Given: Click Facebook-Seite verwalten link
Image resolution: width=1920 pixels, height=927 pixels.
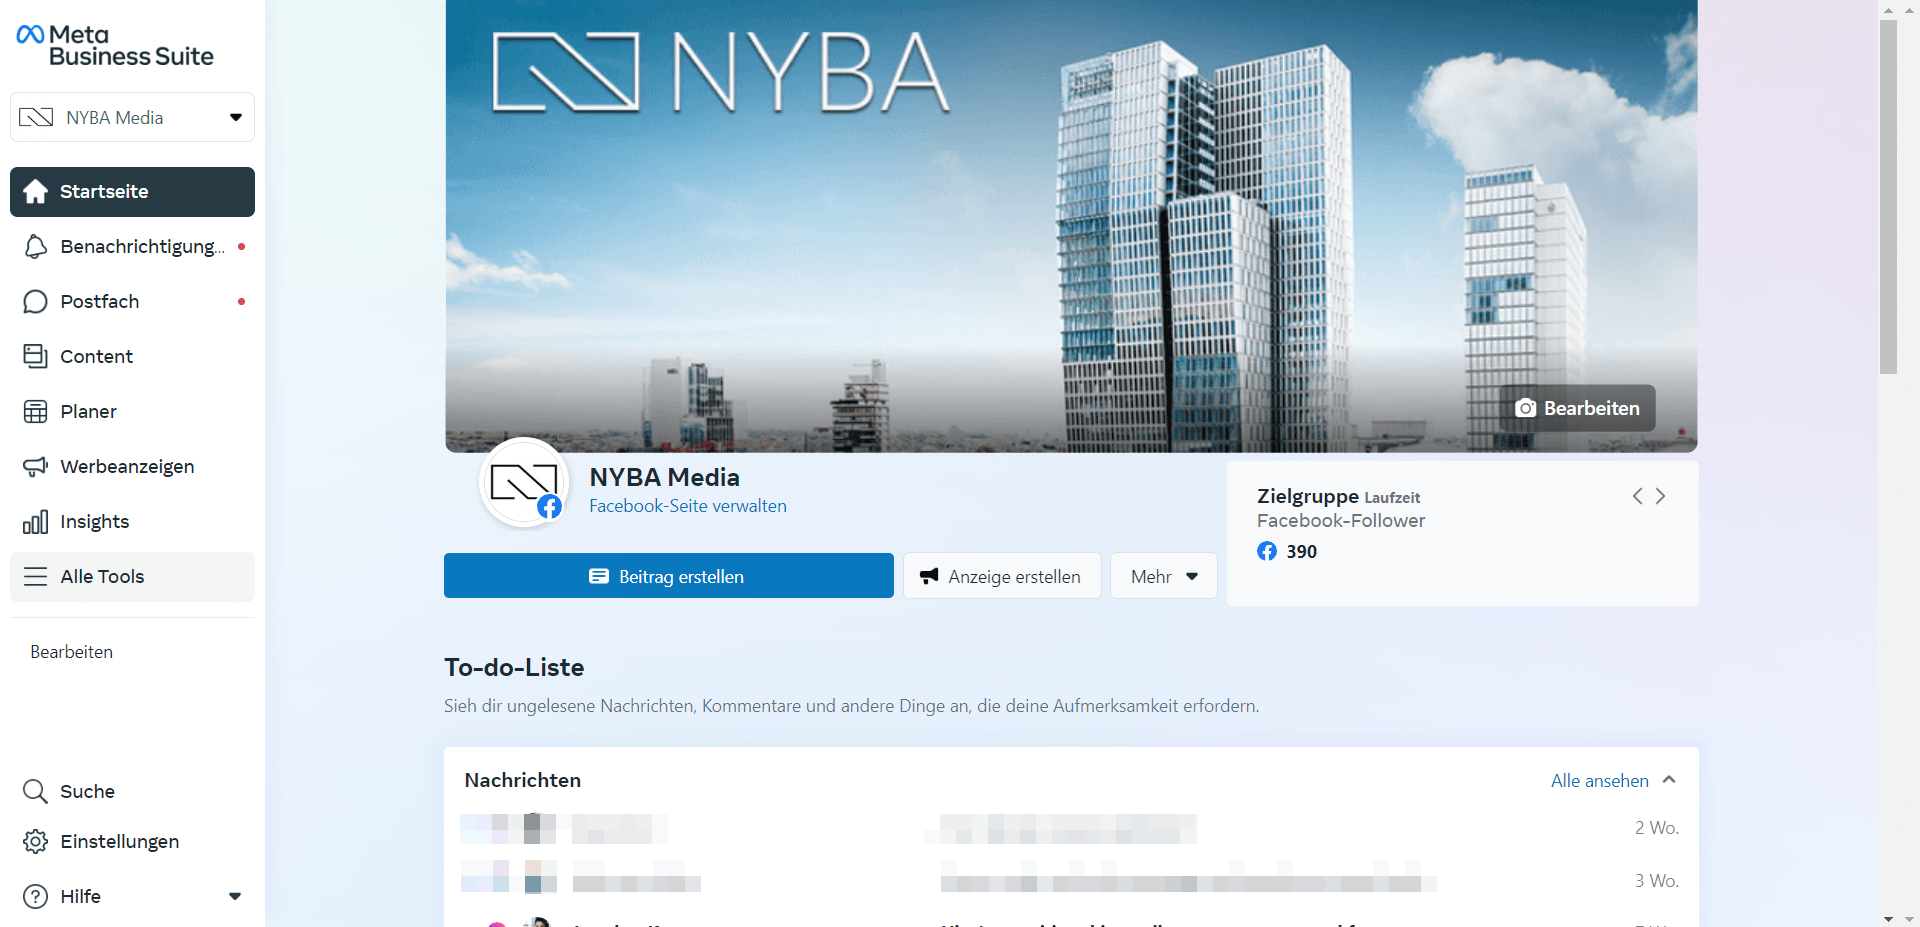Looking at the screenshot, I should (688, 506).
